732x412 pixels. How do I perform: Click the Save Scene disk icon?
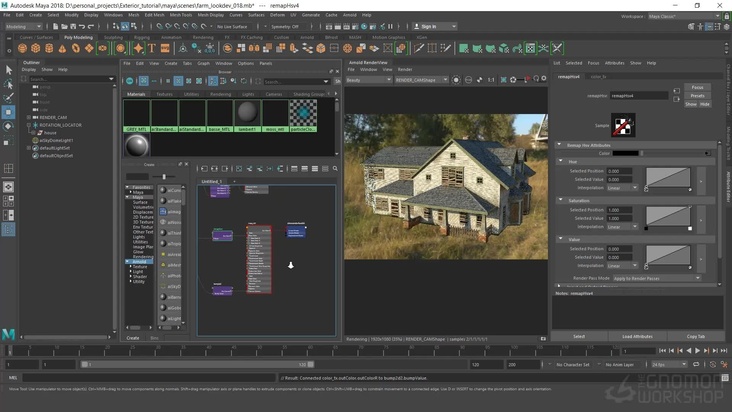pyautogui.click(x=73, y=27)
